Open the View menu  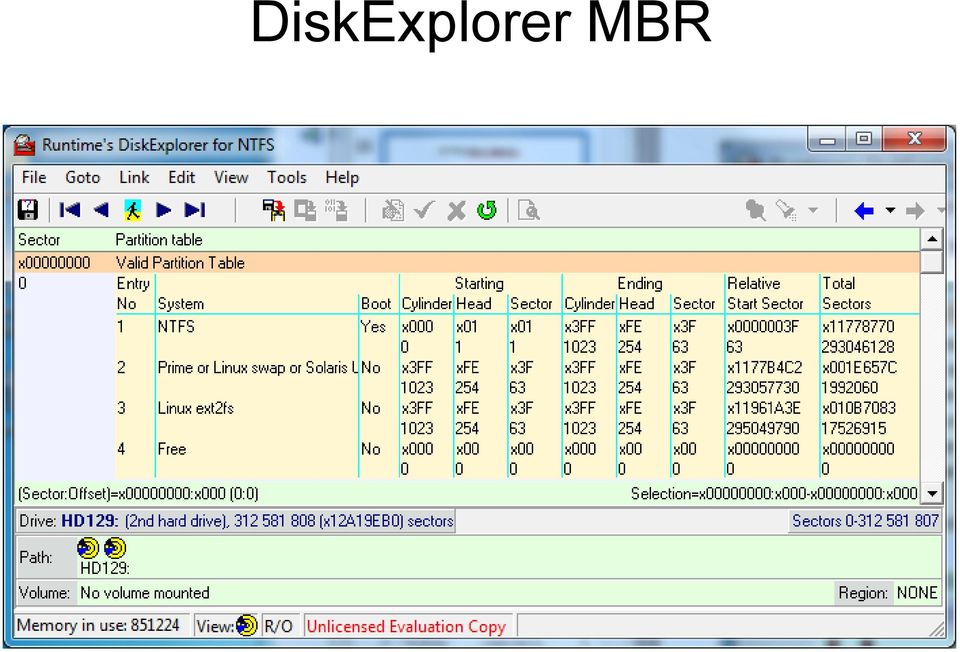click(x=231, y=178)
